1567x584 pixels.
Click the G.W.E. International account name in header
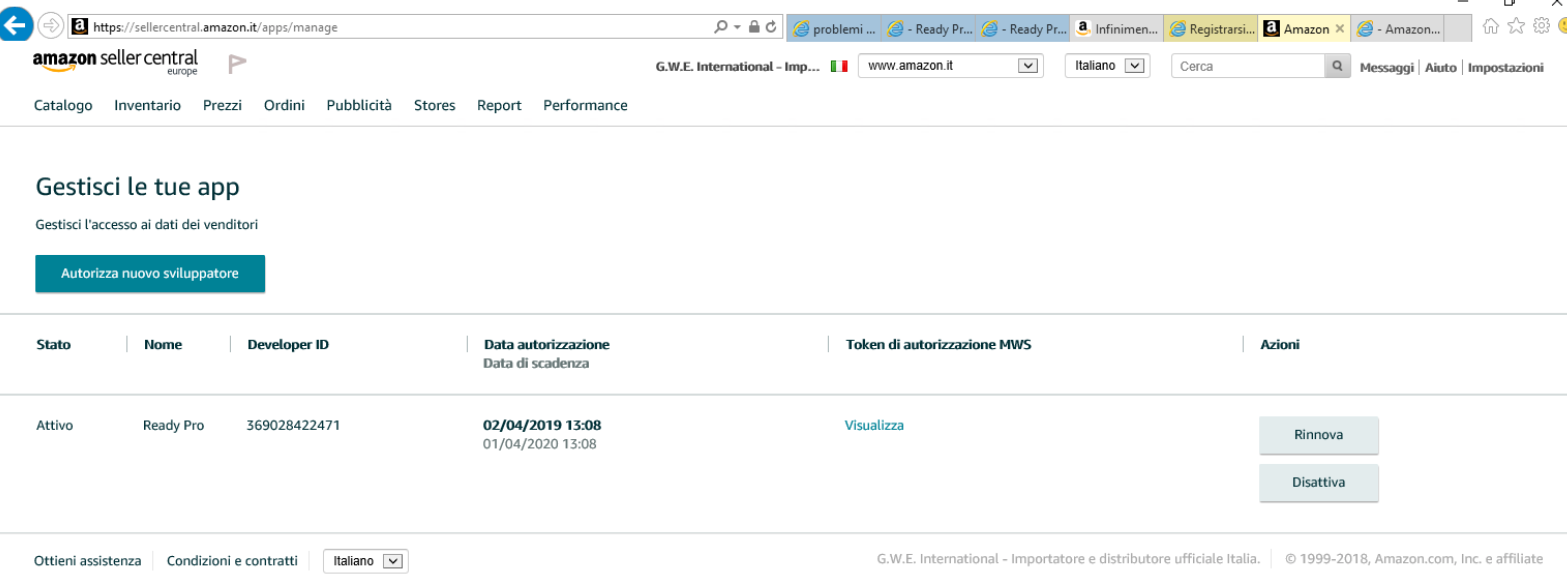click(737, 67)
